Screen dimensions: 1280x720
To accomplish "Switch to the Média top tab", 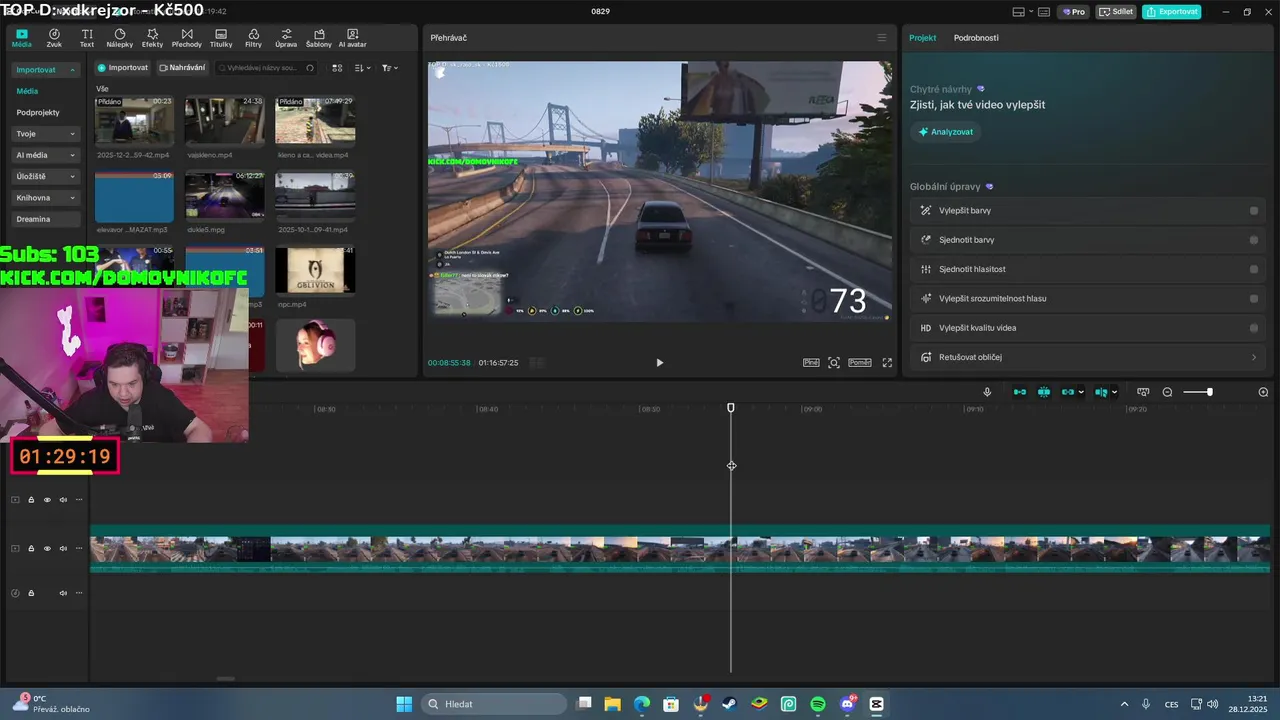I will click(x=21, y=38).
